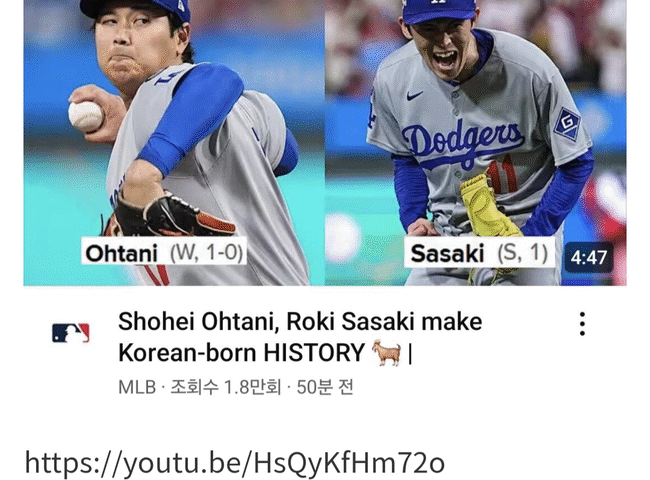This screenshot has width=650, height=480.
Task: Click the Ohtani pitching photo thumbnail
Action: pyautogui.click(x=174, y=143)
